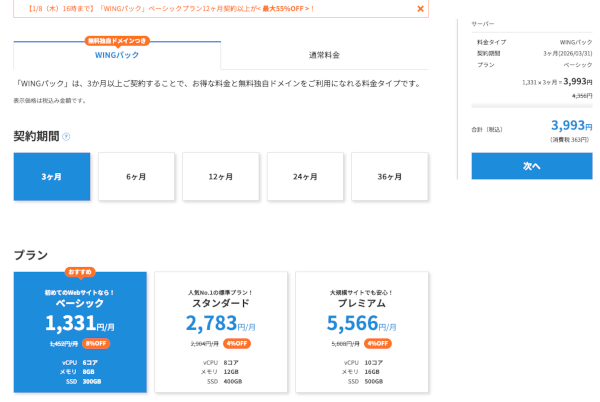Image resolution: width=600 pixels, height=402 pixels.
Task: Select the 3ヶ月 contract period
Action: coord(52,176)
